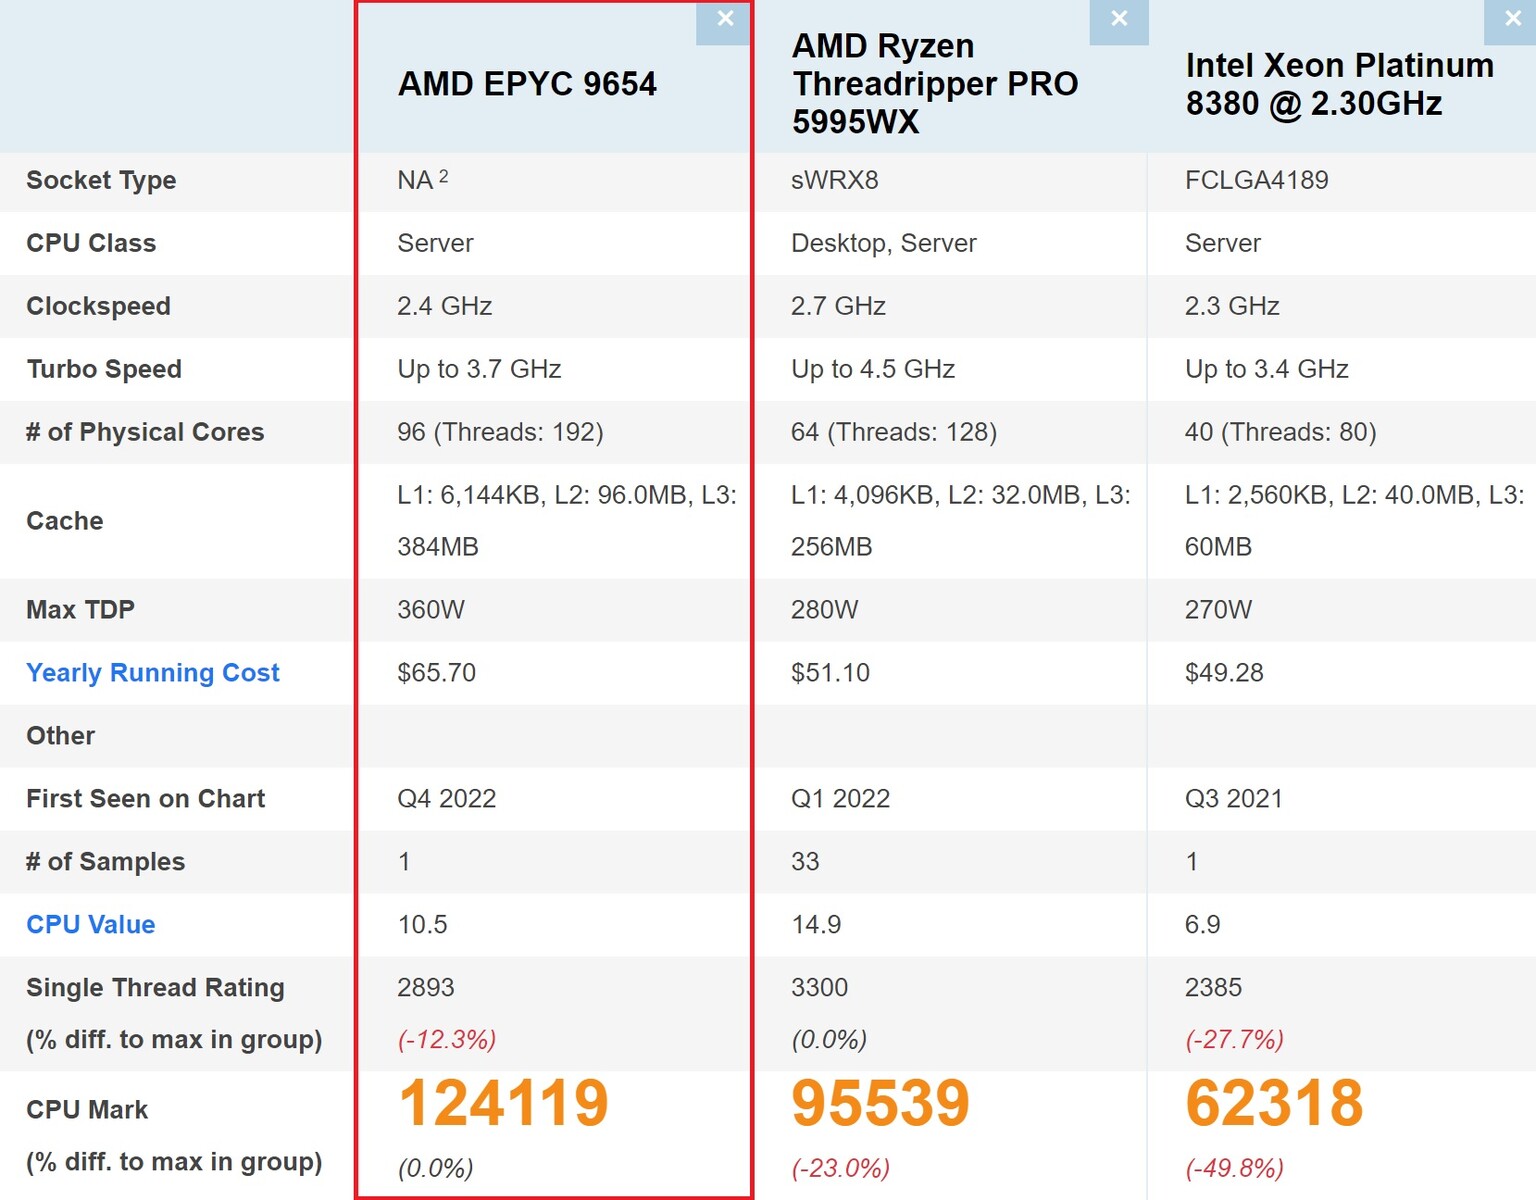Select the 280W TDP value
Image resolution: width=1536 pixels, height=1200 pixels.
click(x=824, y=610)
